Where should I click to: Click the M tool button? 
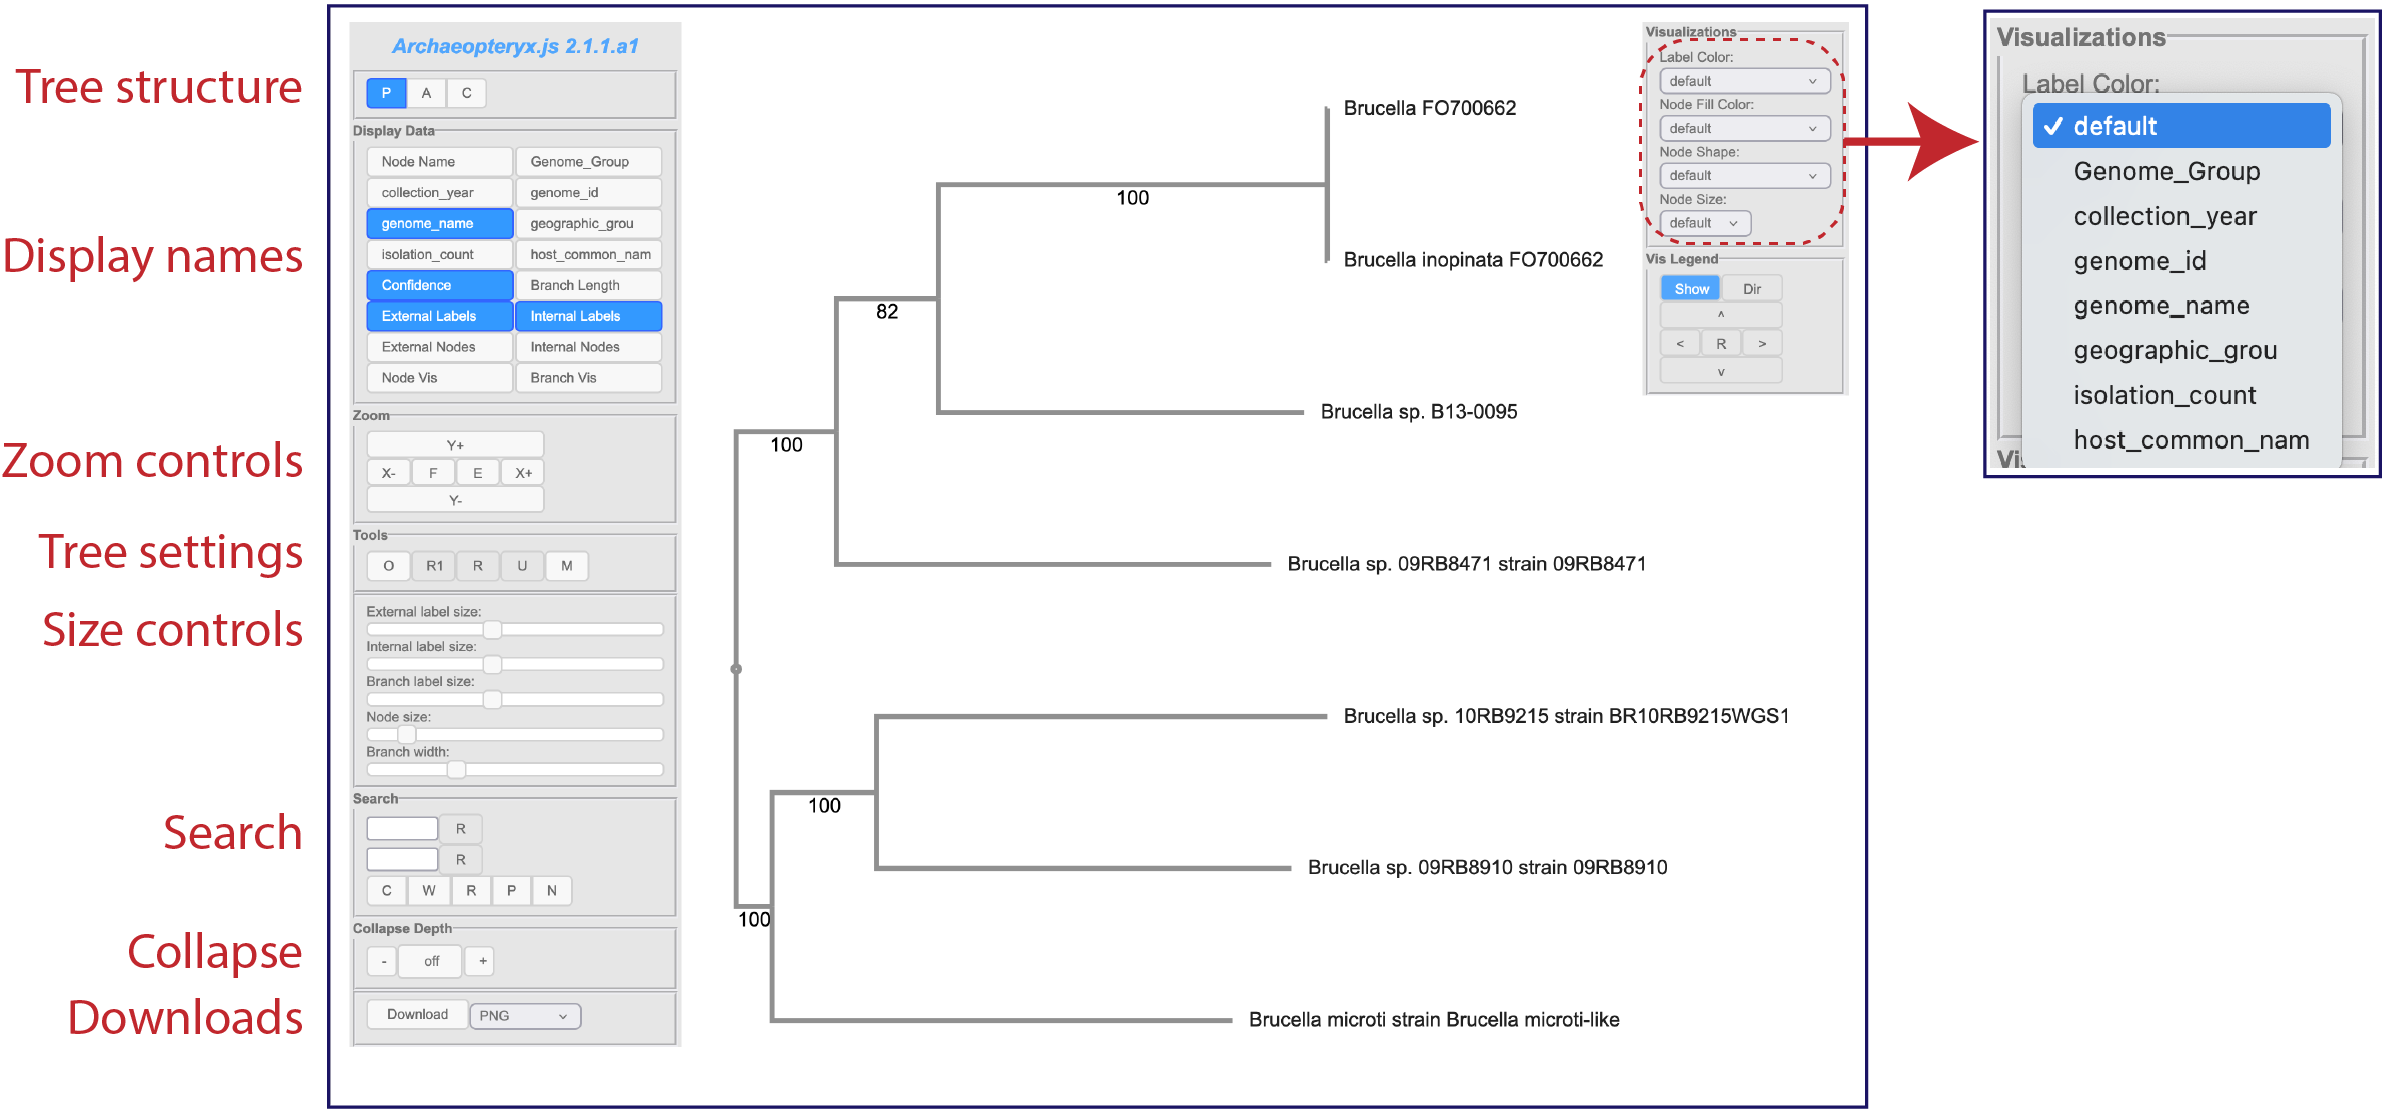tap(567, 566)
